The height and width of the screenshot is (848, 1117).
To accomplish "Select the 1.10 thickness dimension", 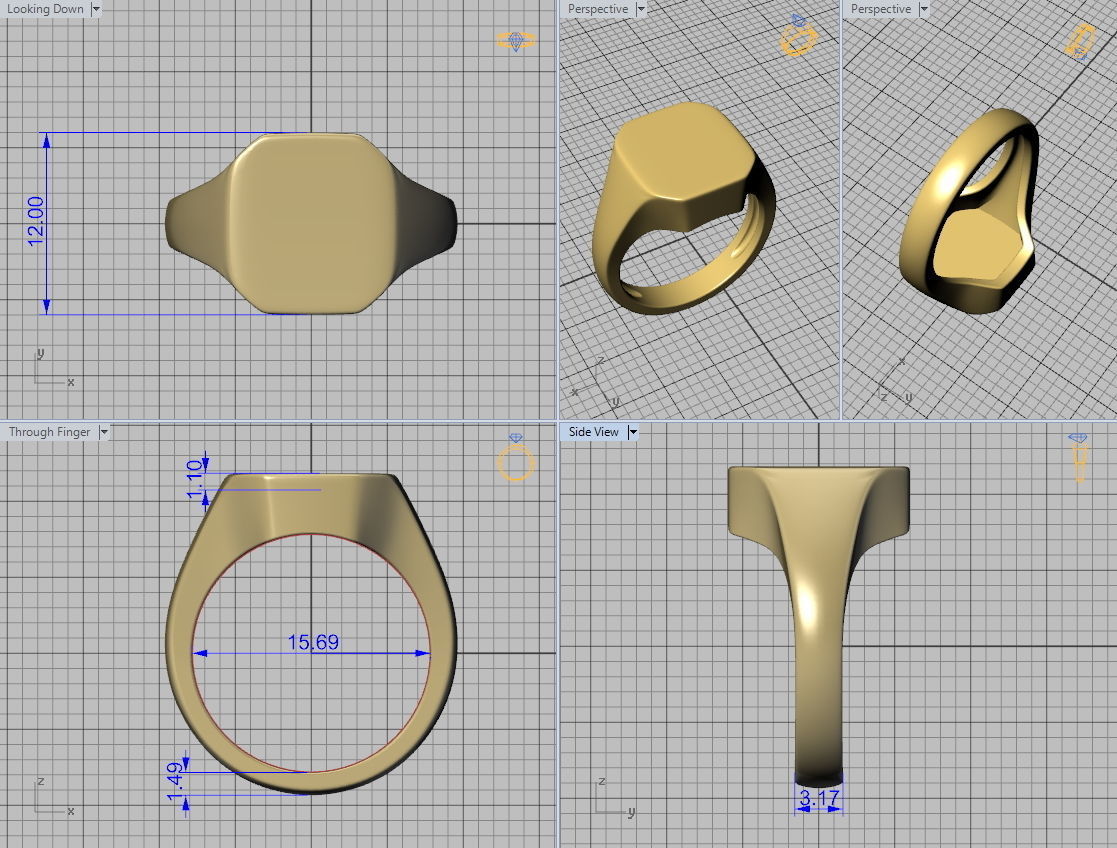I will click(x=194, y=480).
